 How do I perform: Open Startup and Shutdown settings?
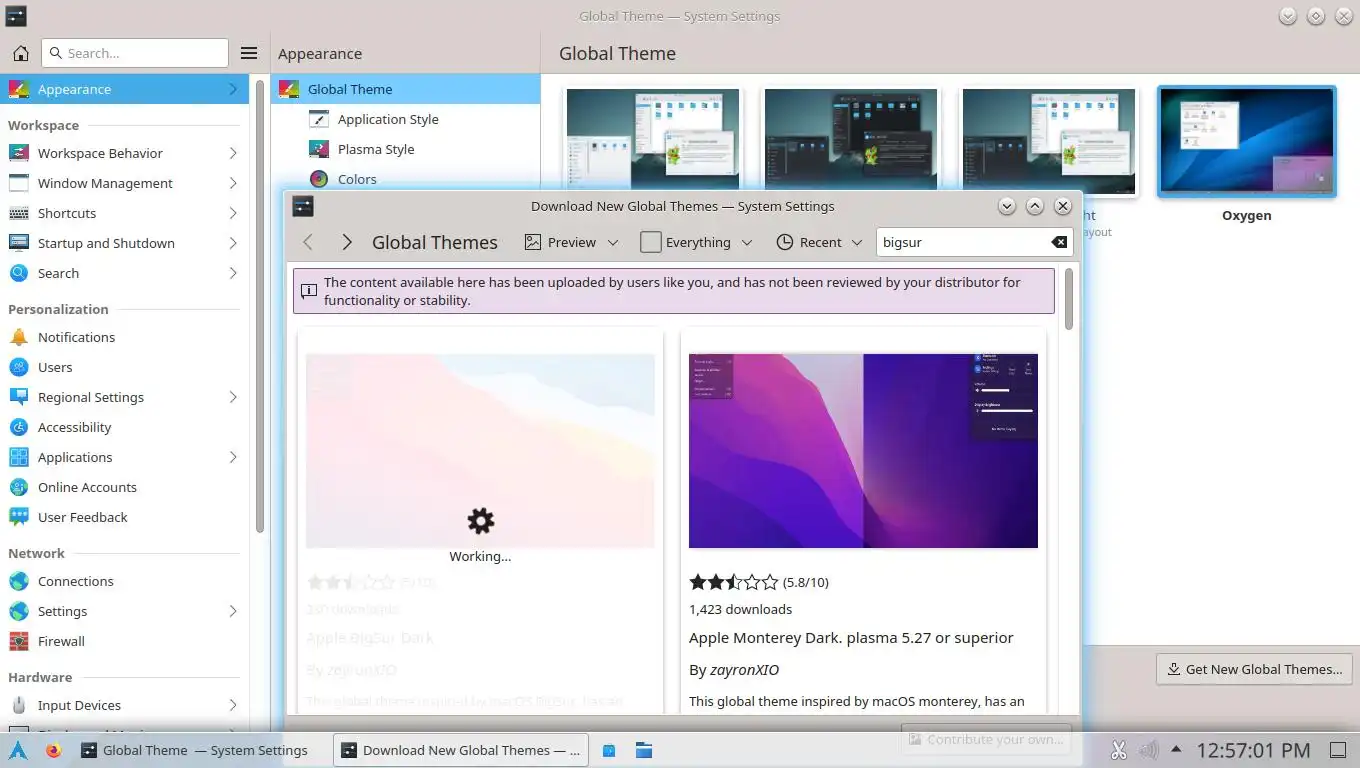pyautogui.click(x=124, y=243)
